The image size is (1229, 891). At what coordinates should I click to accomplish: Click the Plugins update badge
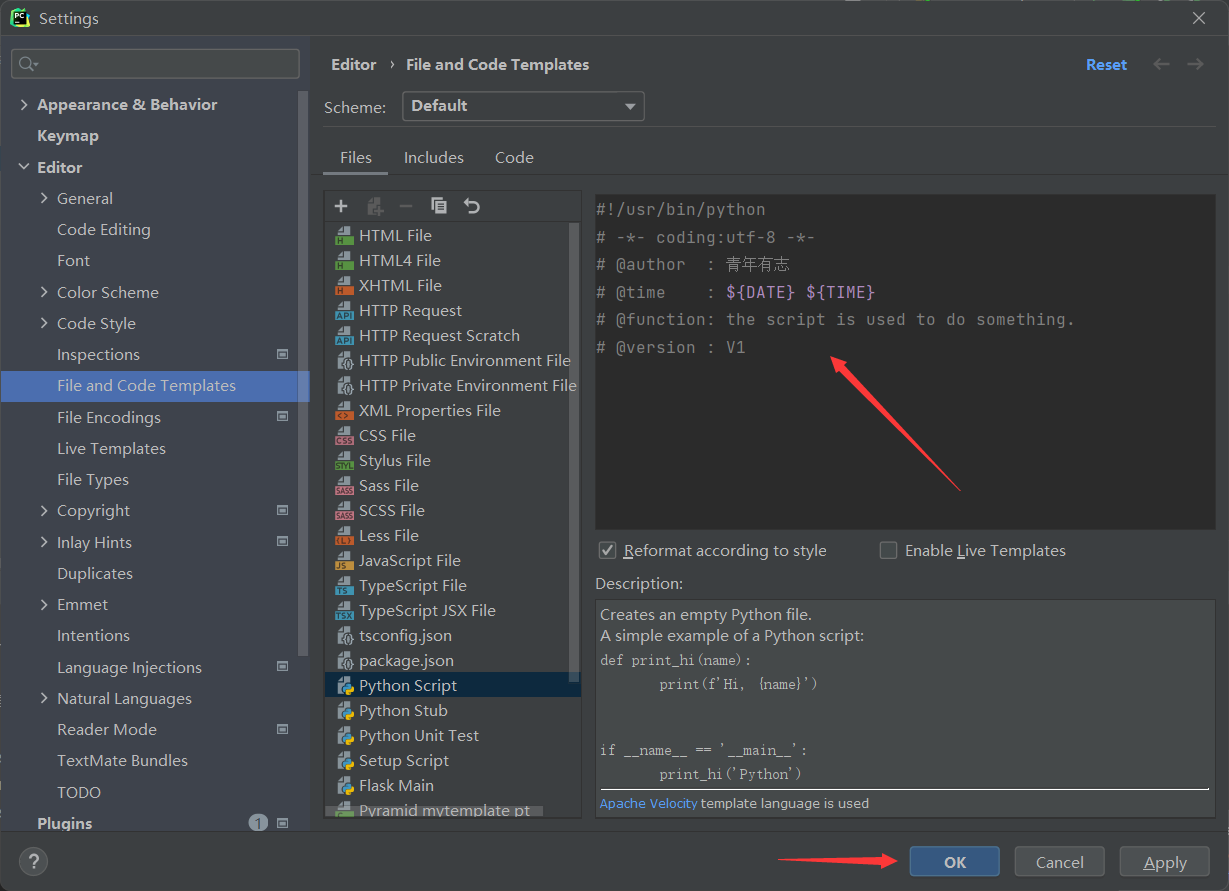258,823
